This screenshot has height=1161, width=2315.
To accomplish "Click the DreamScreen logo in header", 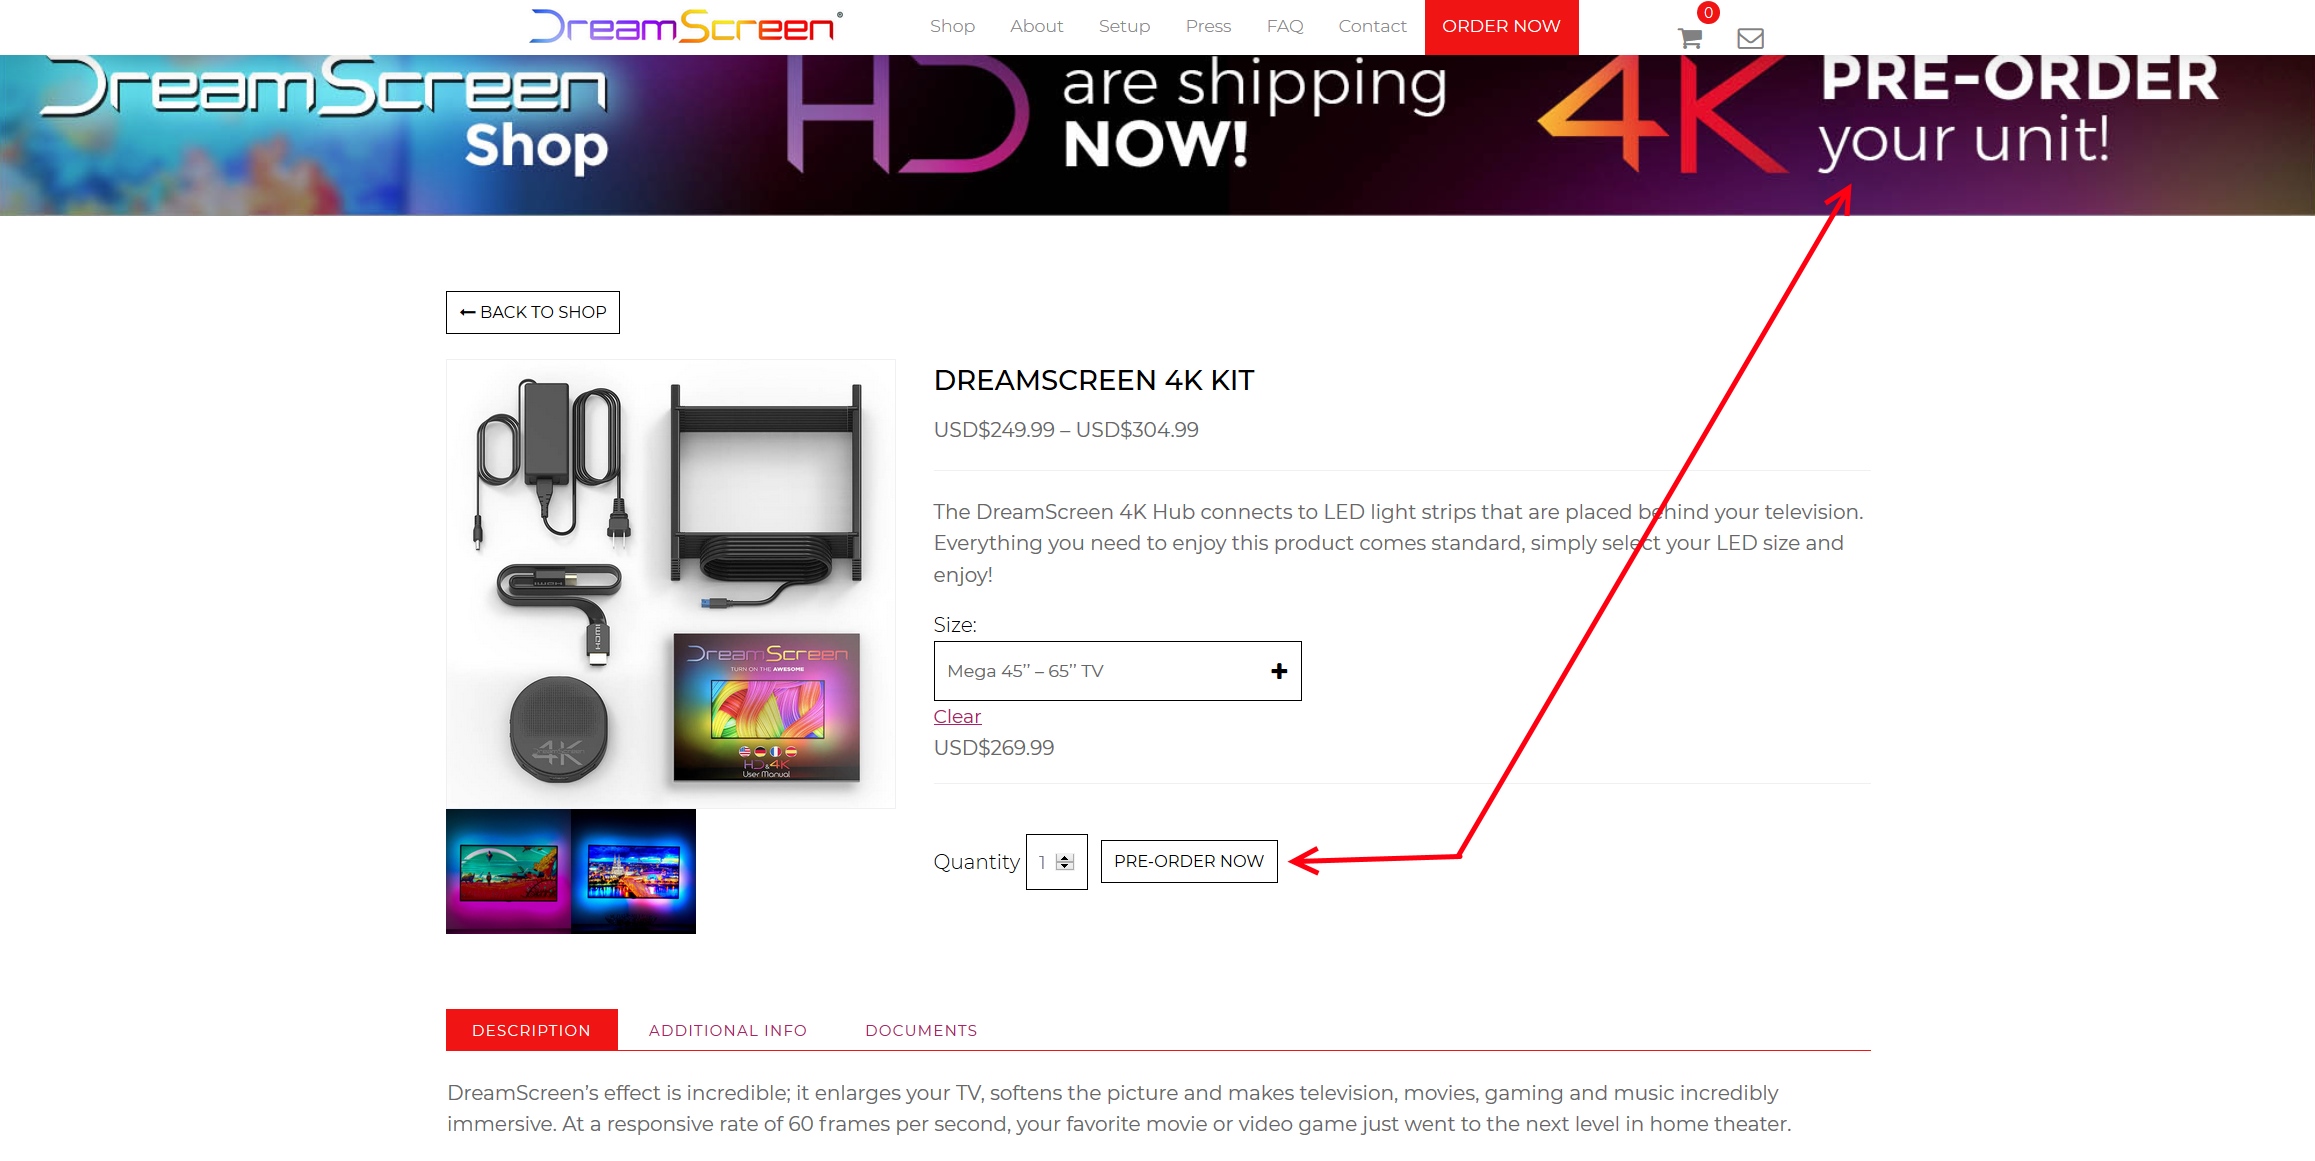I will point(686,26).
